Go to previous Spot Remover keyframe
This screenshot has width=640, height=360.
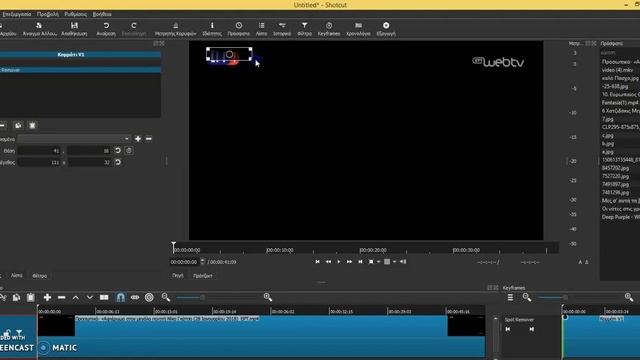[508, 329]
